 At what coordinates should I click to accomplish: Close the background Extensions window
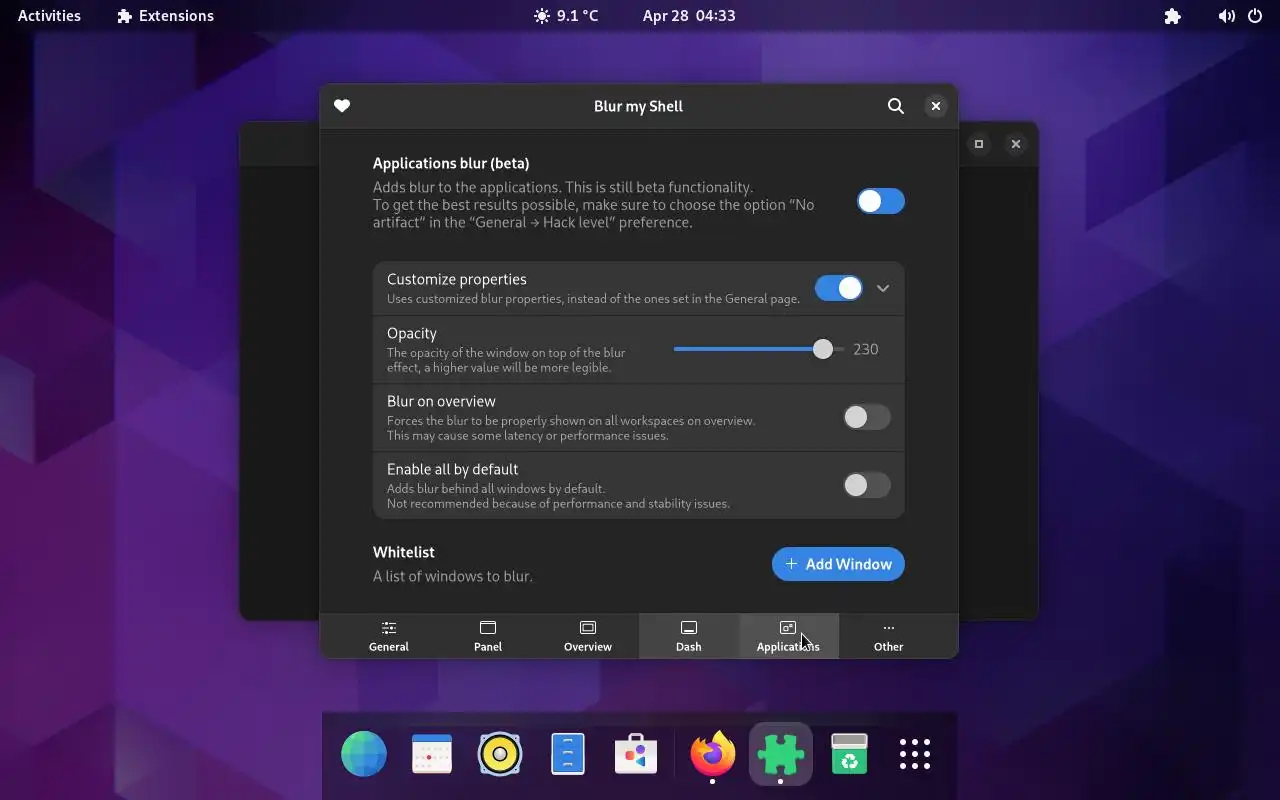(1016, 144)
